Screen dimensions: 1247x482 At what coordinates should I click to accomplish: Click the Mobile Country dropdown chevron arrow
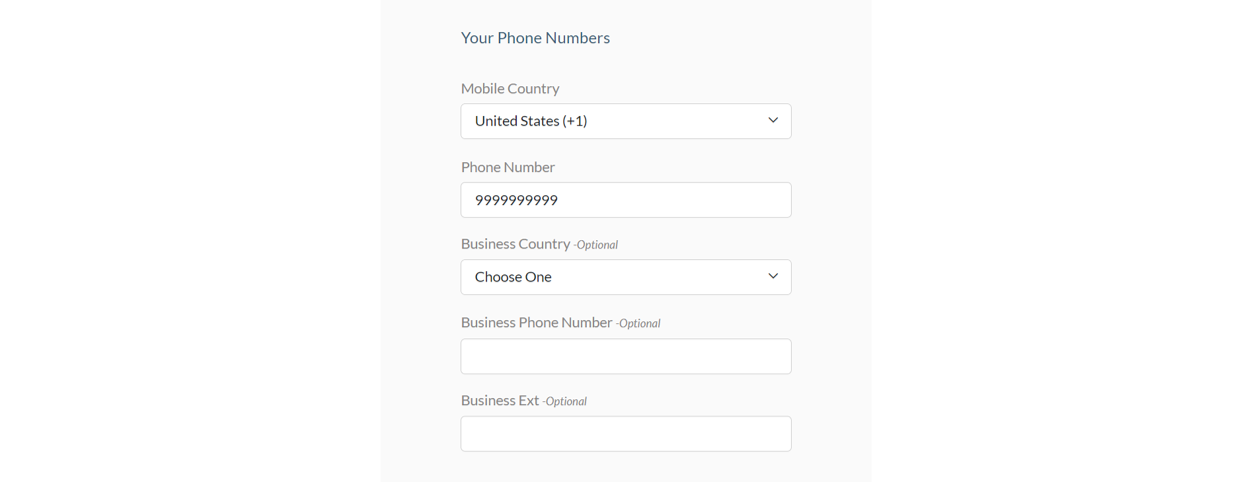point(772,121)
